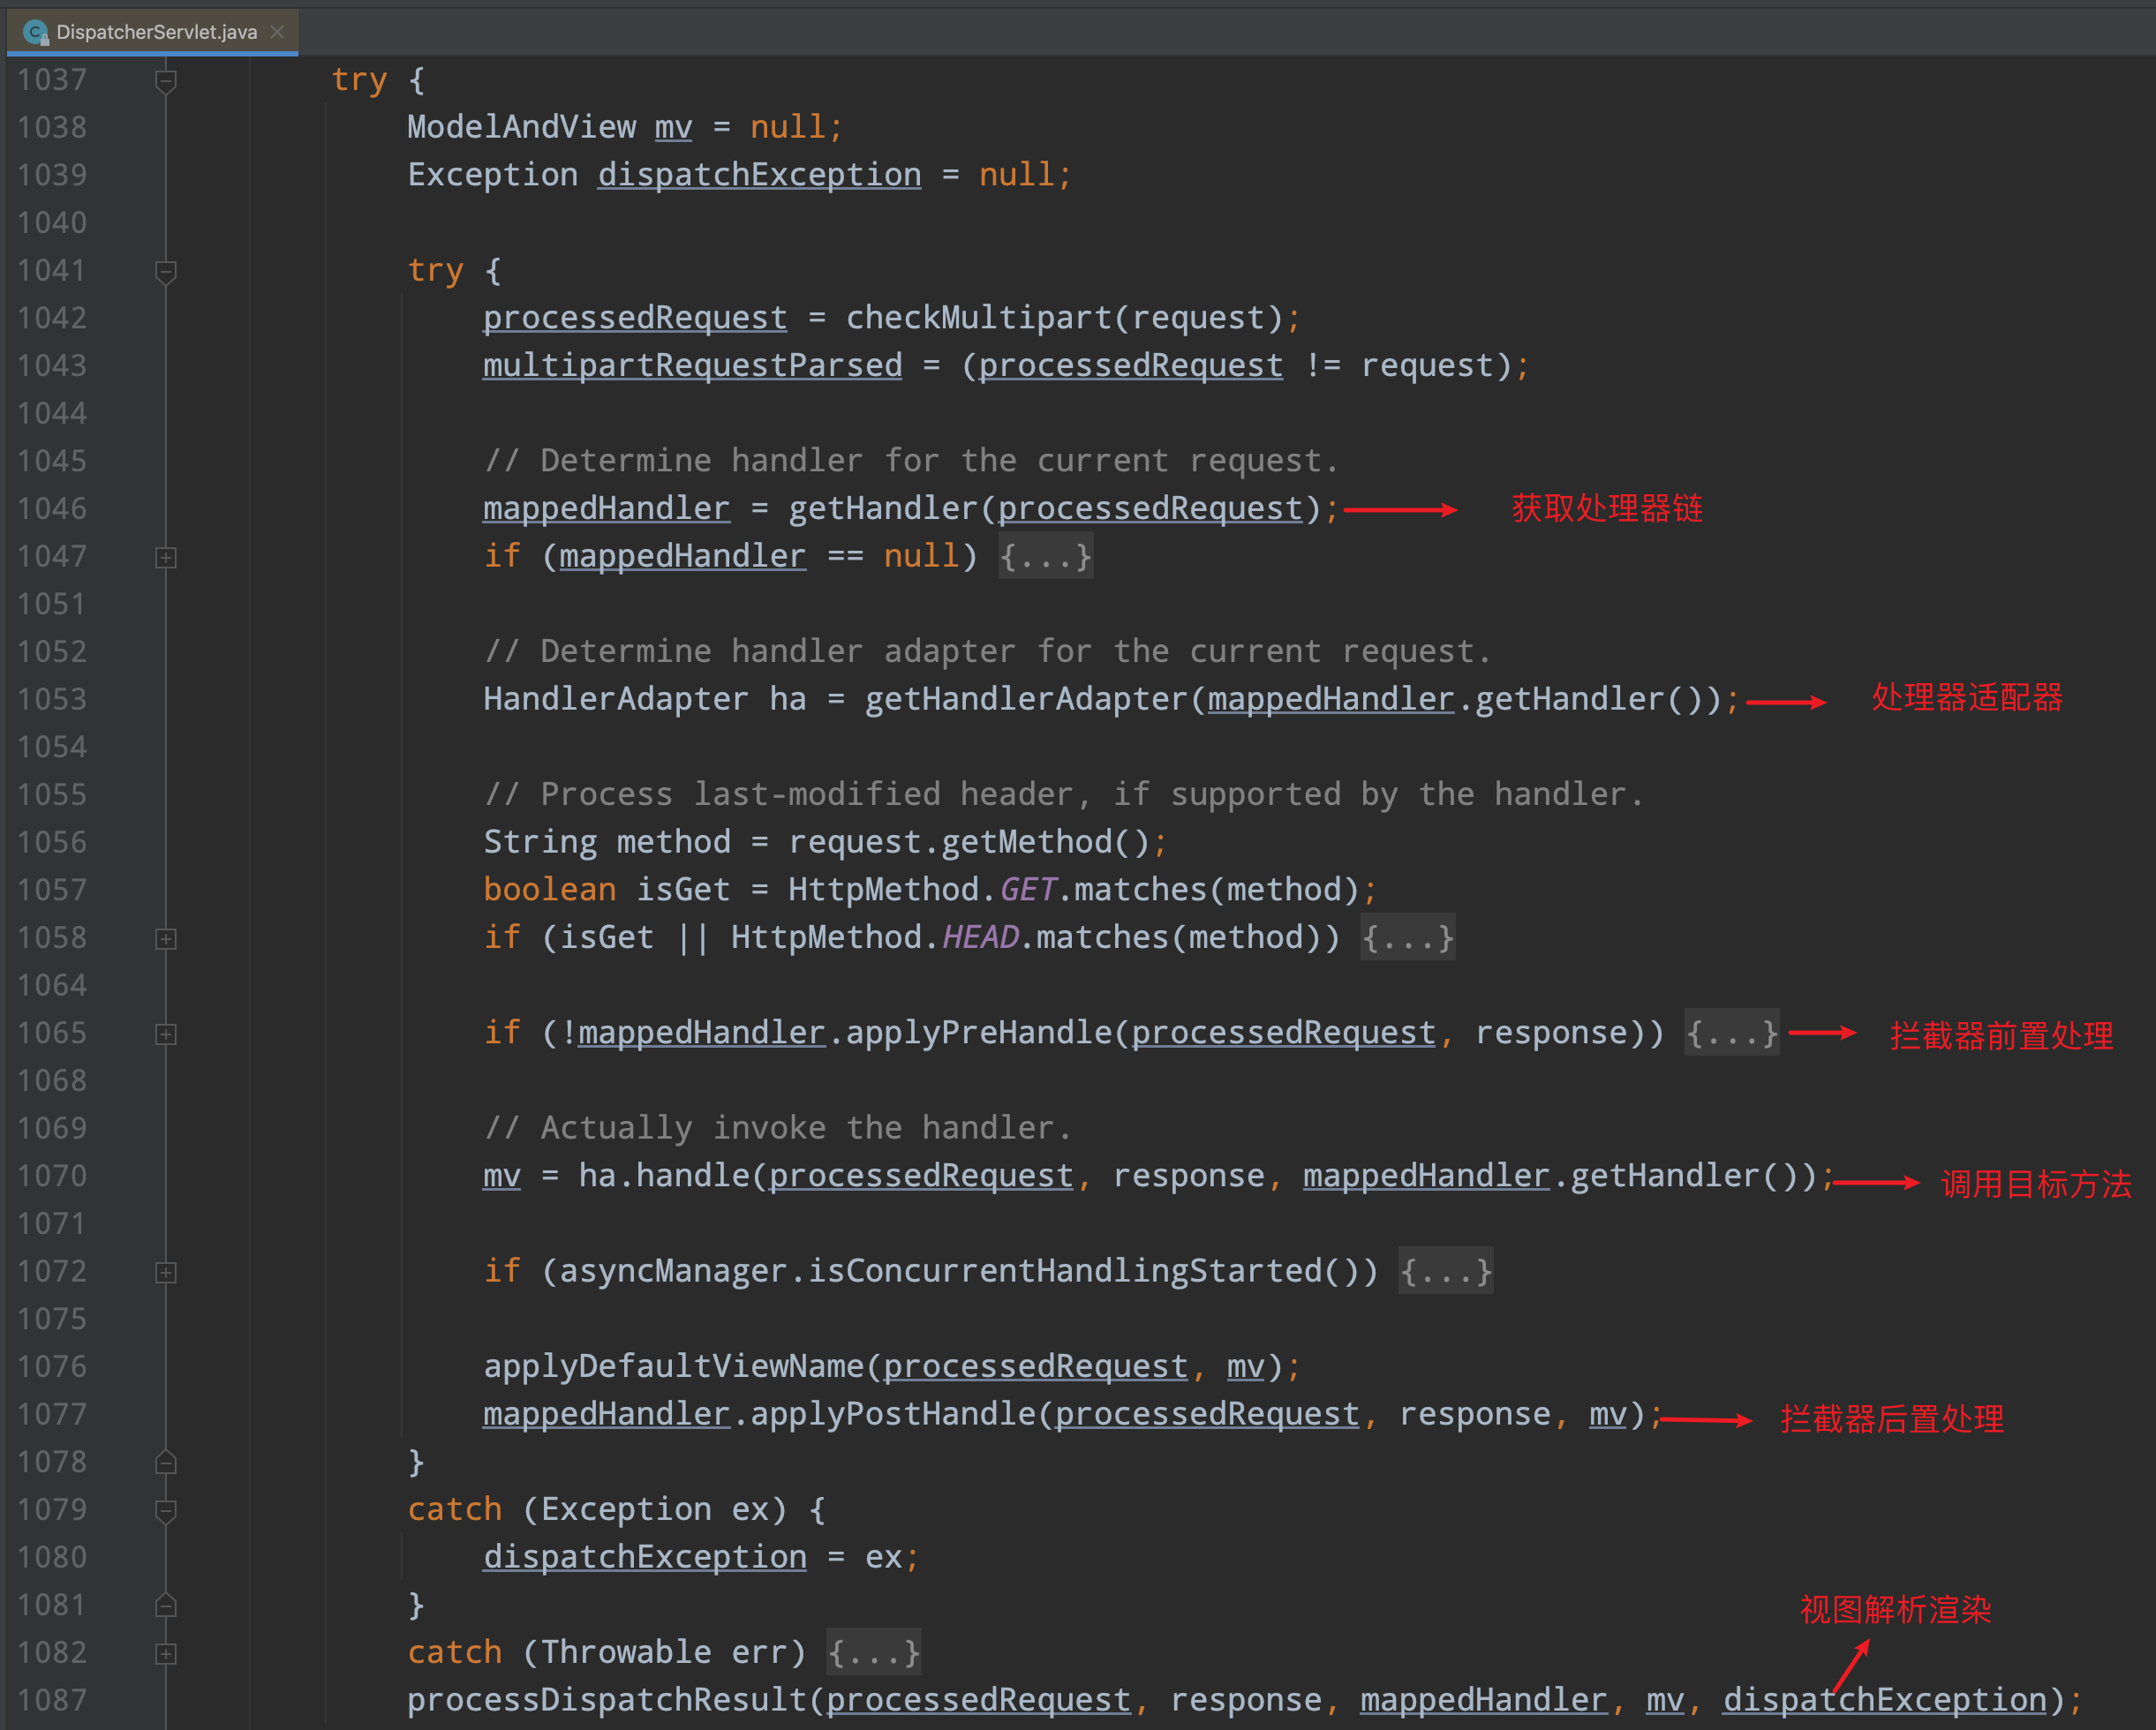Expand the catch Throwable fold at line 1082
The image size is (2156, 1730).
click(x=166, y=1653)
